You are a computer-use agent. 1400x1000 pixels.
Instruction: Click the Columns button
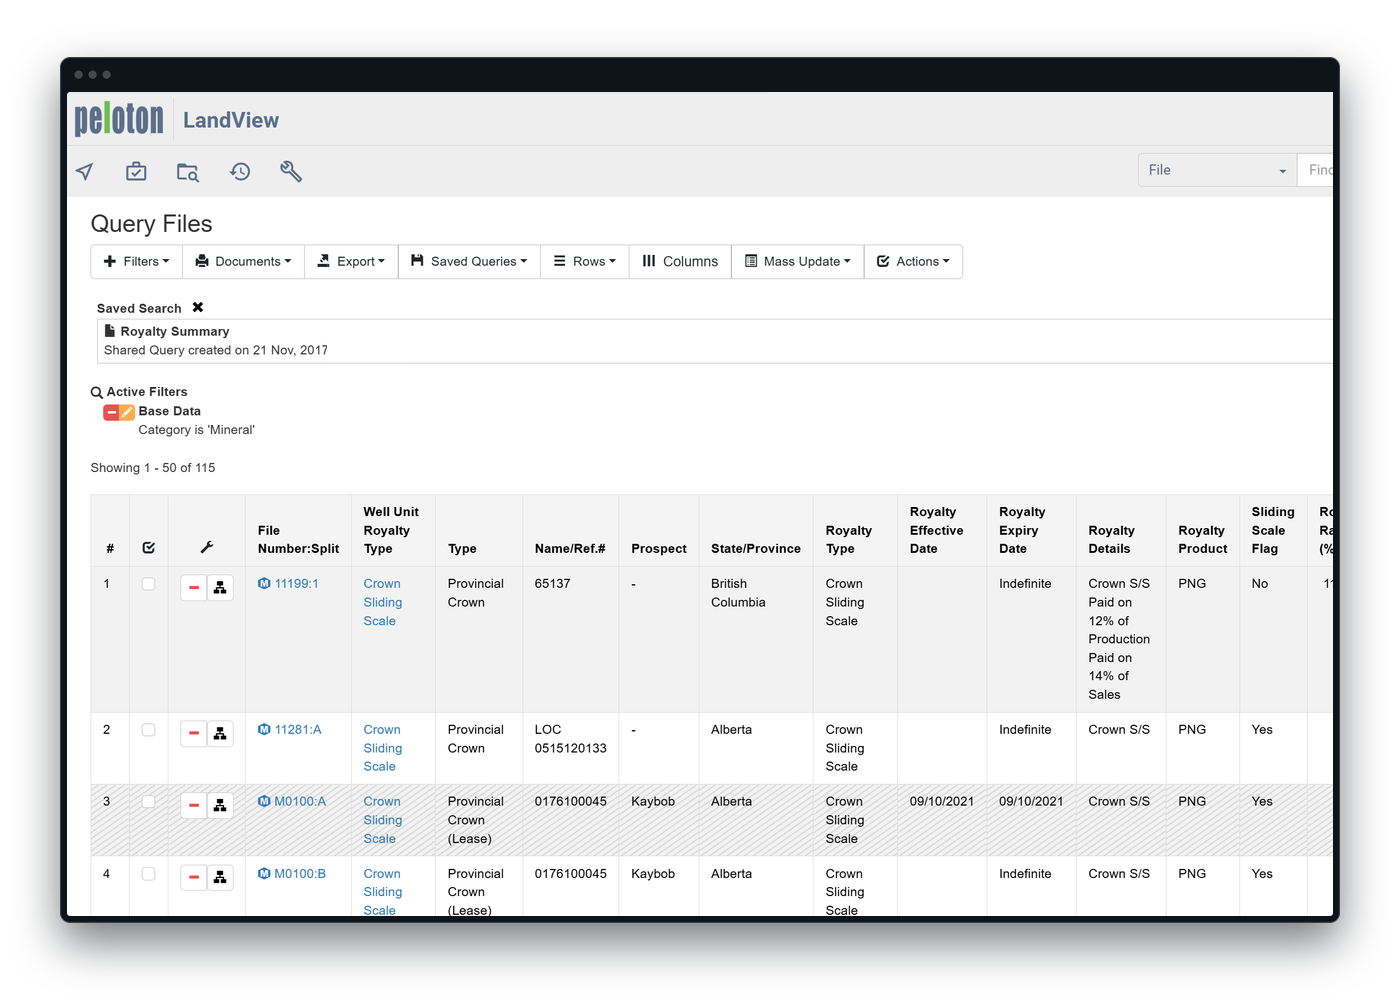point(681,262)
